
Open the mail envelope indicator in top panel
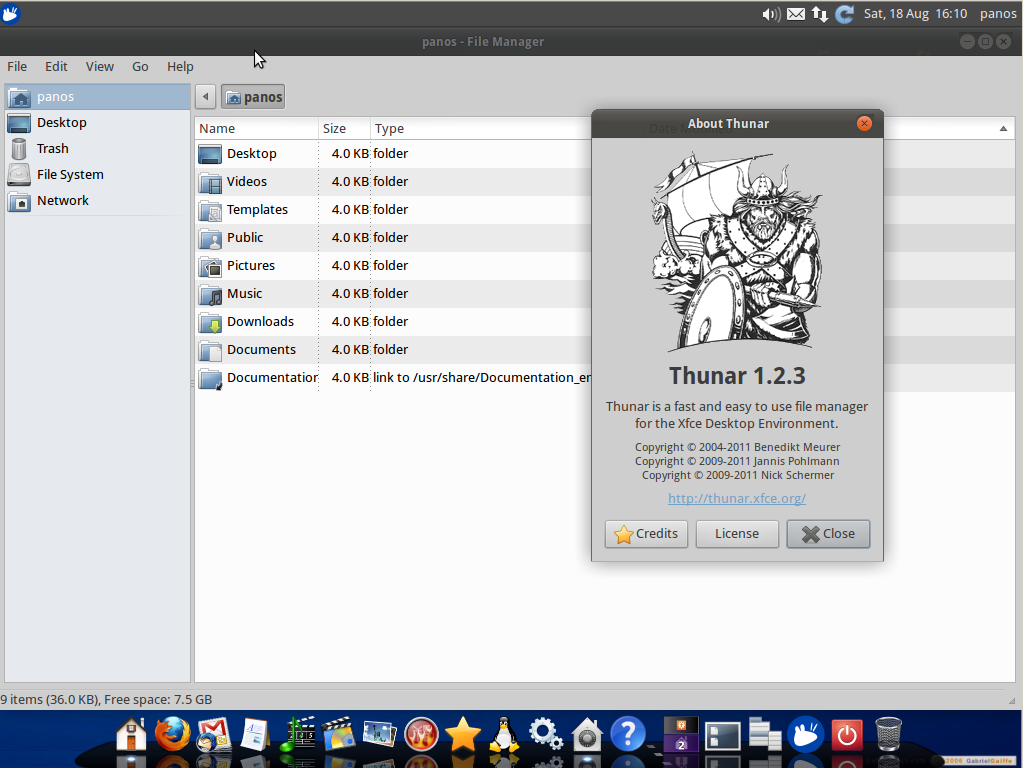[x=796, y=14]
